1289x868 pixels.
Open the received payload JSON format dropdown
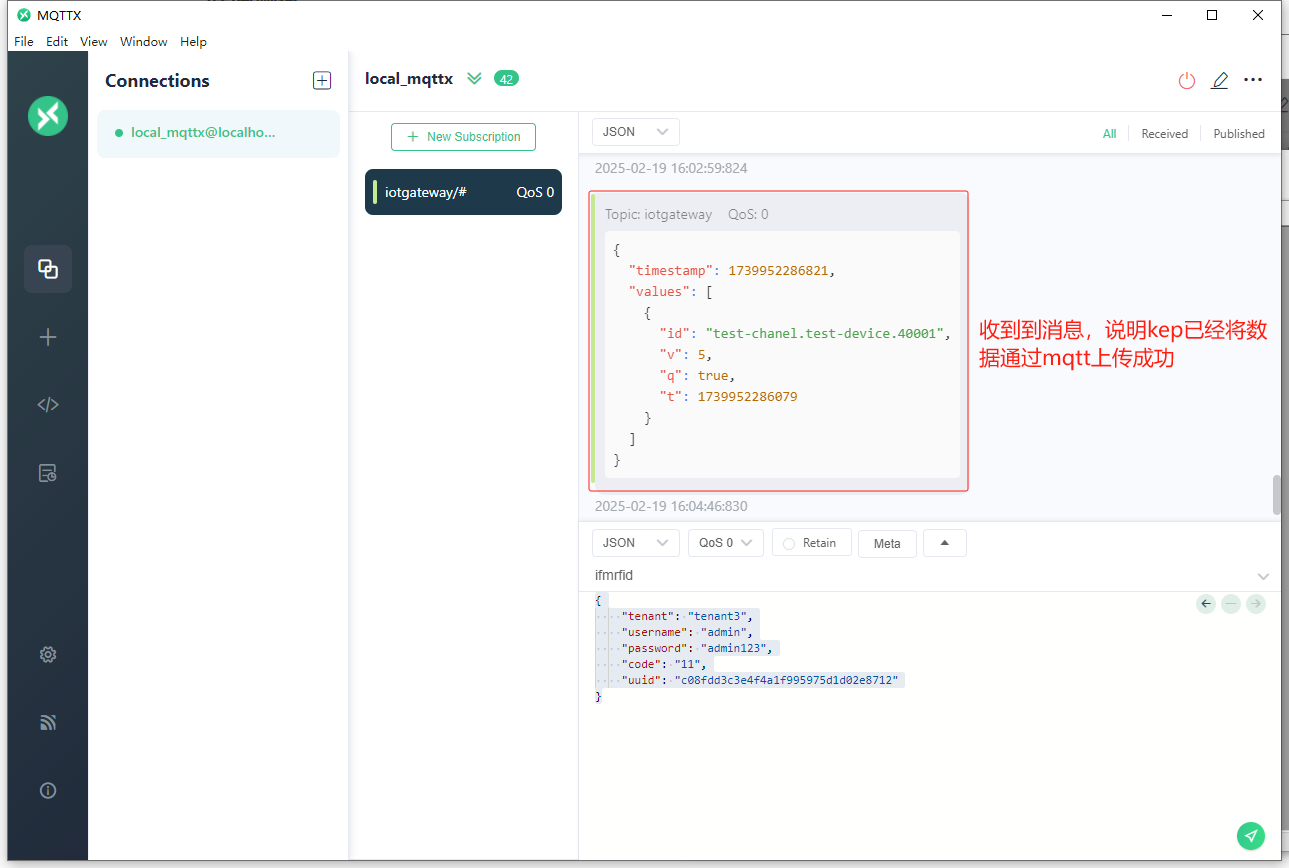pyautogui.click(x=636, y=132)
